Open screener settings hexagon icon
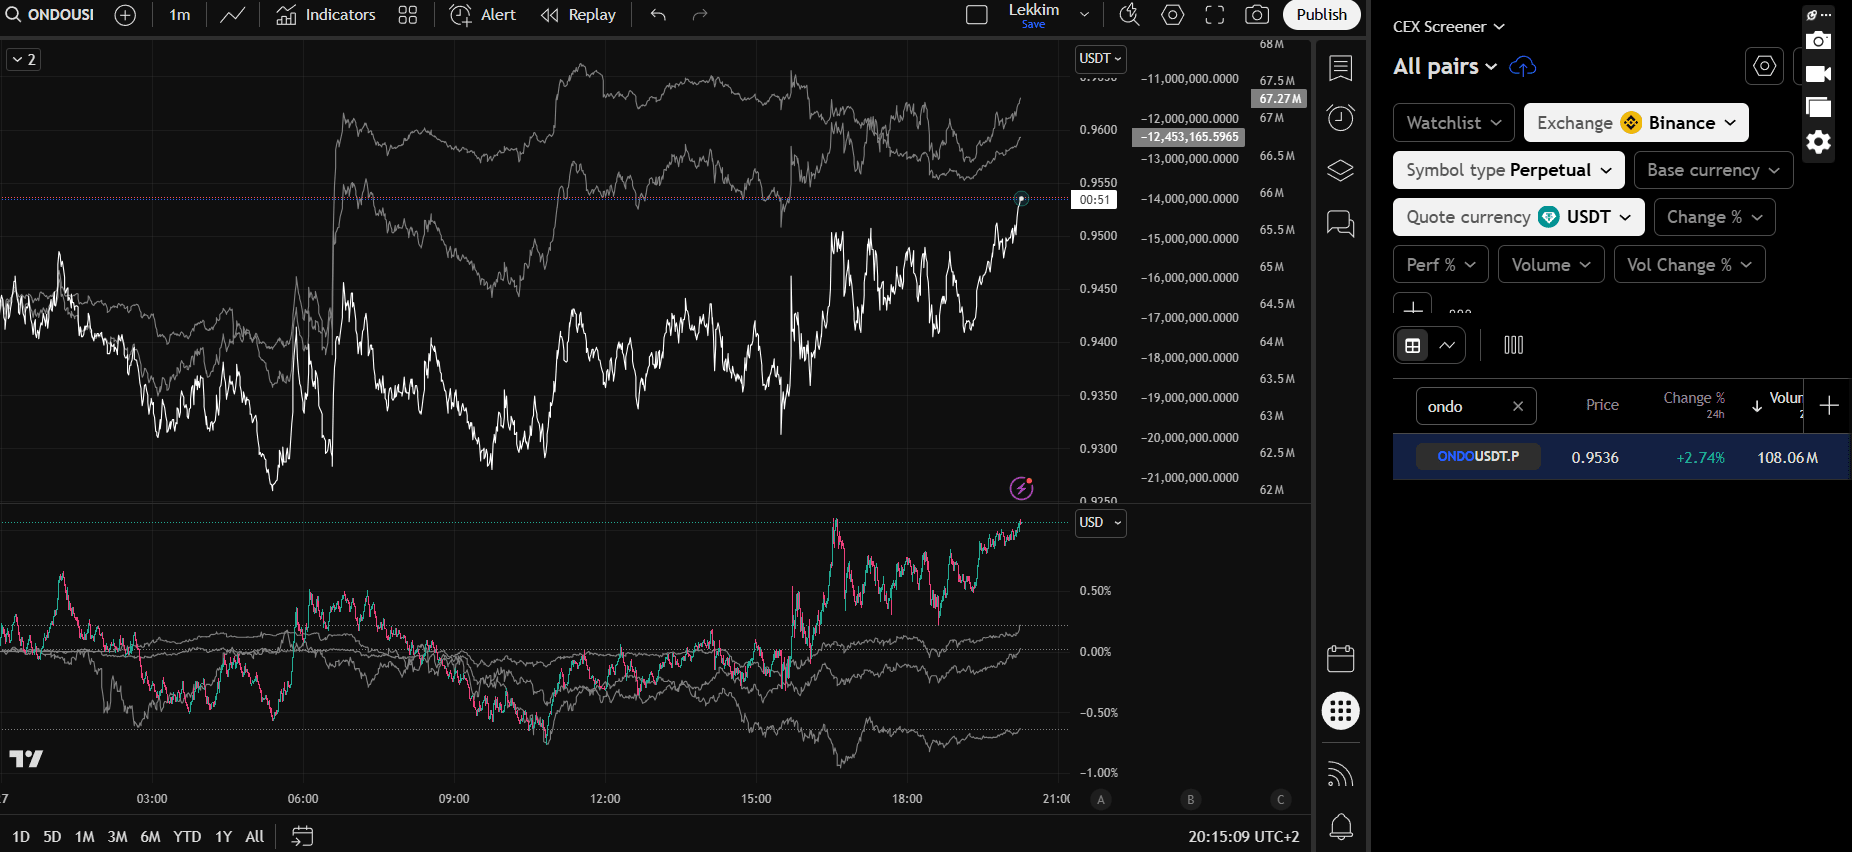This screenshot has height=852, width=1852. click(x=1765, y=66)
